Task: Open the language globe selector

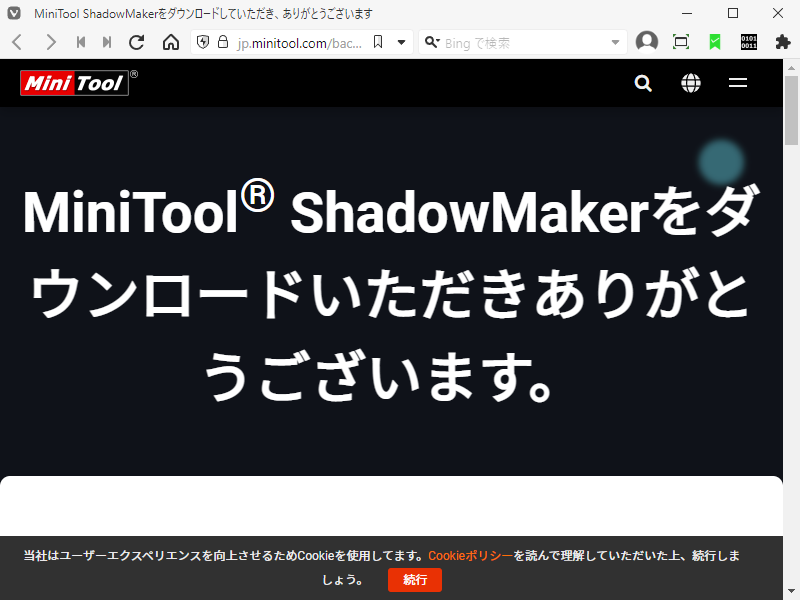Action: coord(691,83)
